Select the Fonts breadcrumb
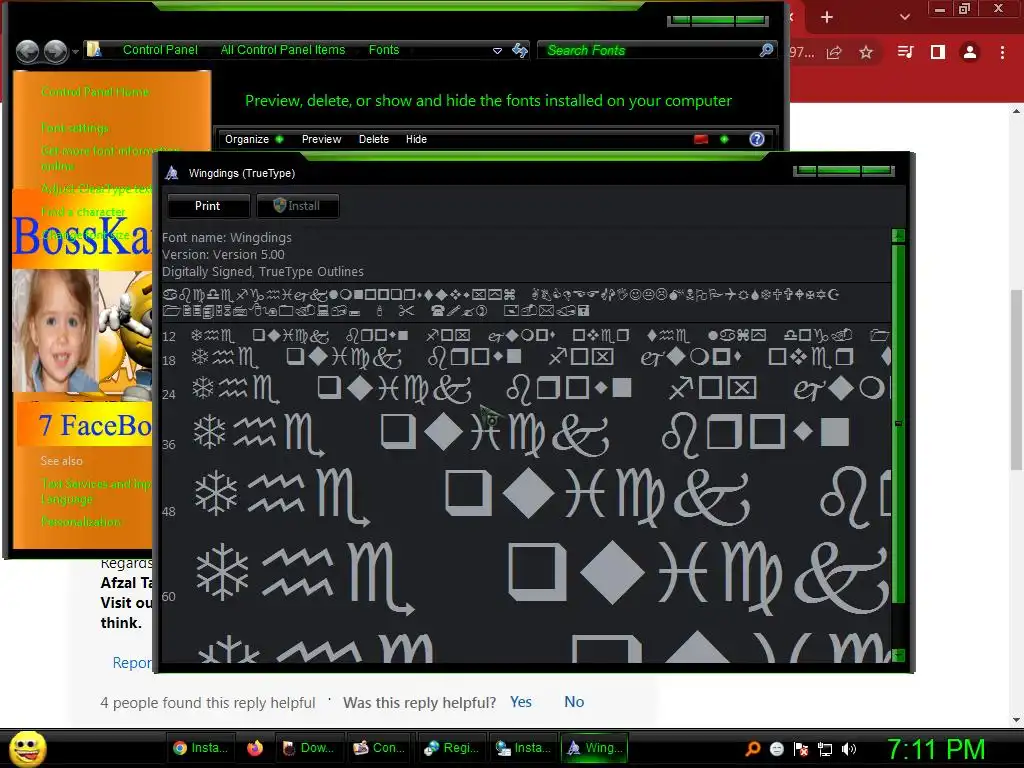Viewport: 1024px width, 768px height. click(x=383, y=50)
